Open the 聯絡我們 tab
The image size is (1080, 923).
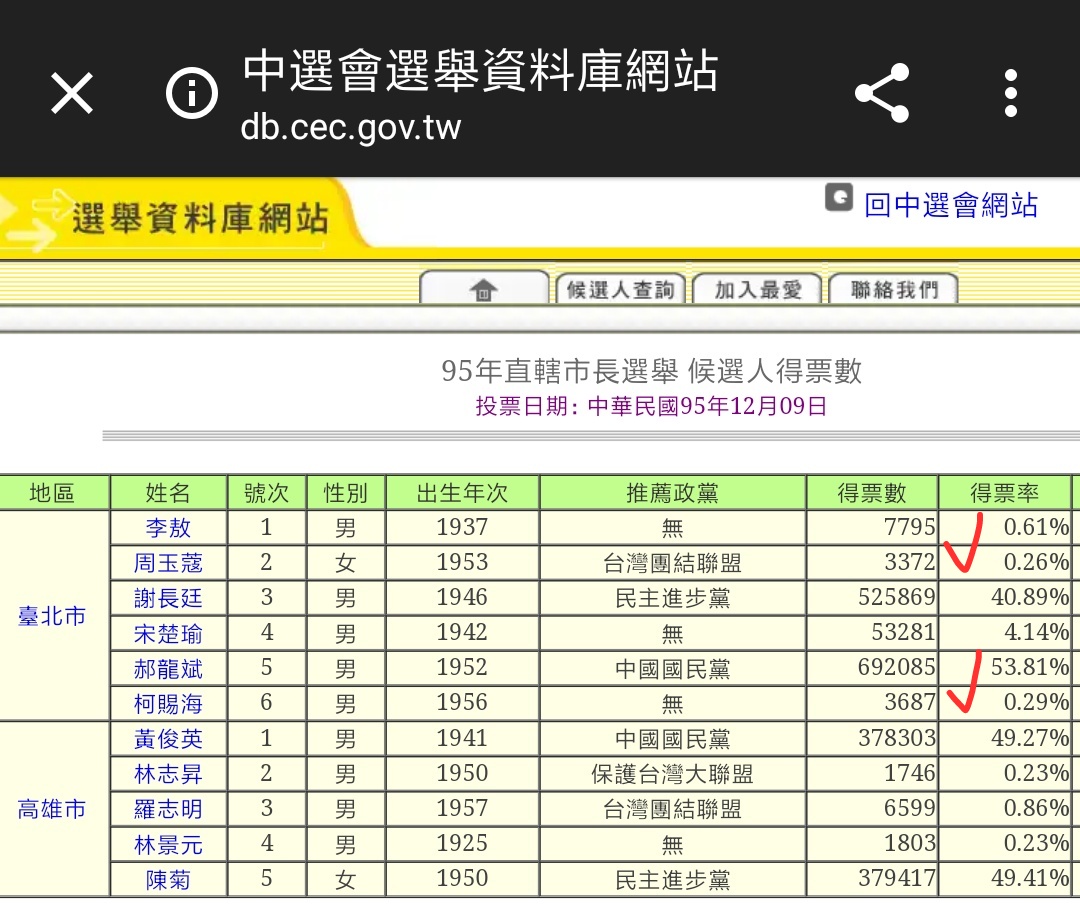[x=894, y=290]
